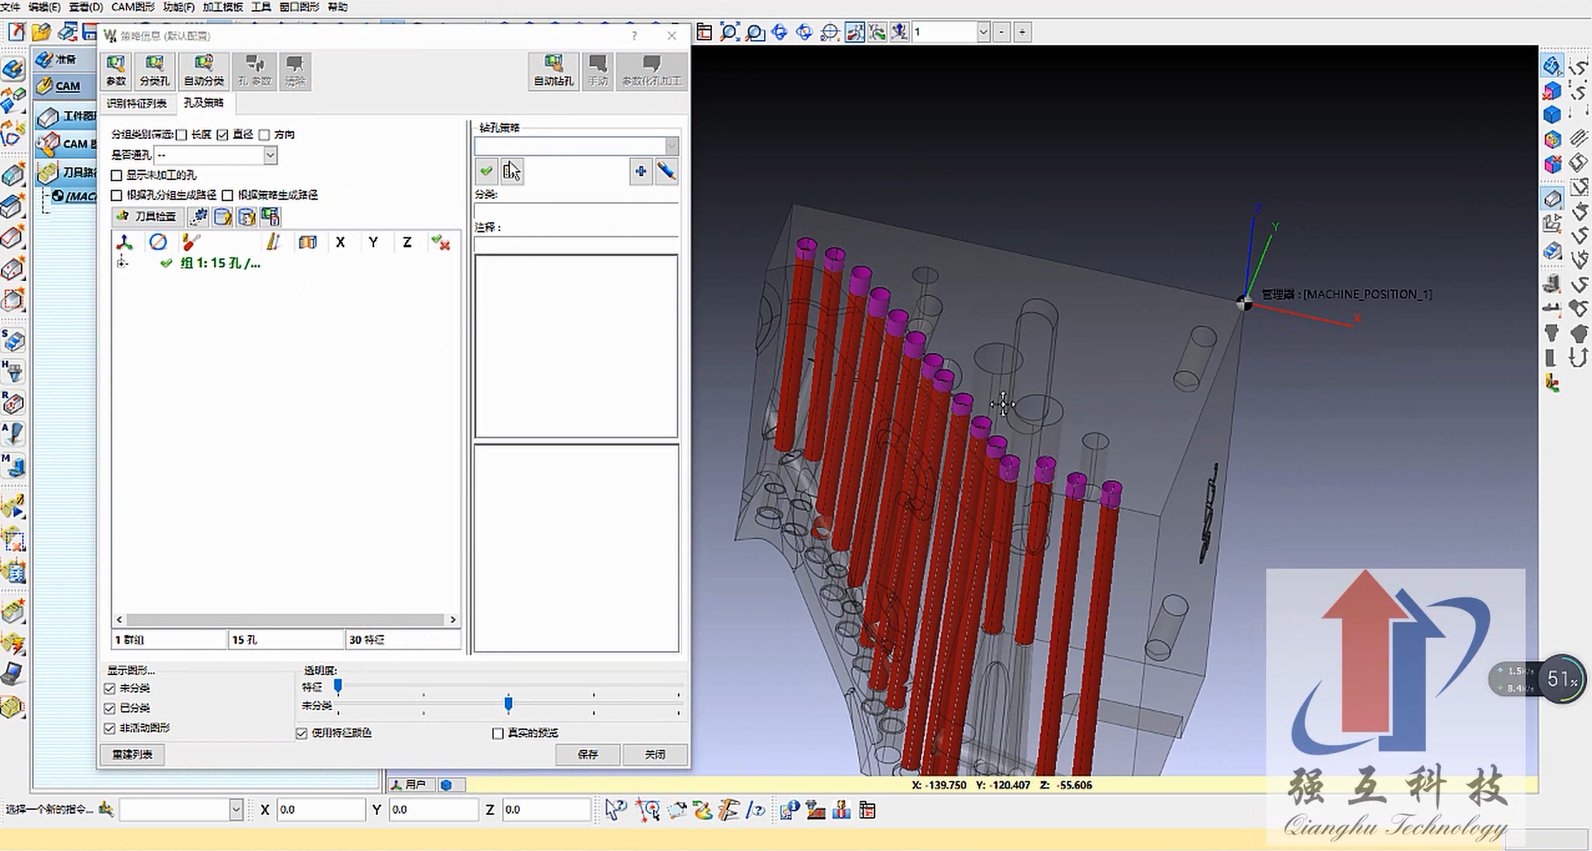This screenshot has height=851, width=1592.
Task: Click the 分类孔 classify holes button
Action: click(154, 71)
